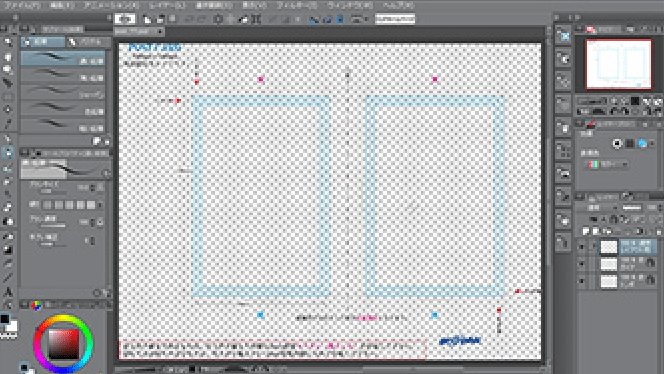The width and height of the screenshot is (664, 374).
Task: Click the layer opacity slider in Layer panel
Action: (632, 208)
